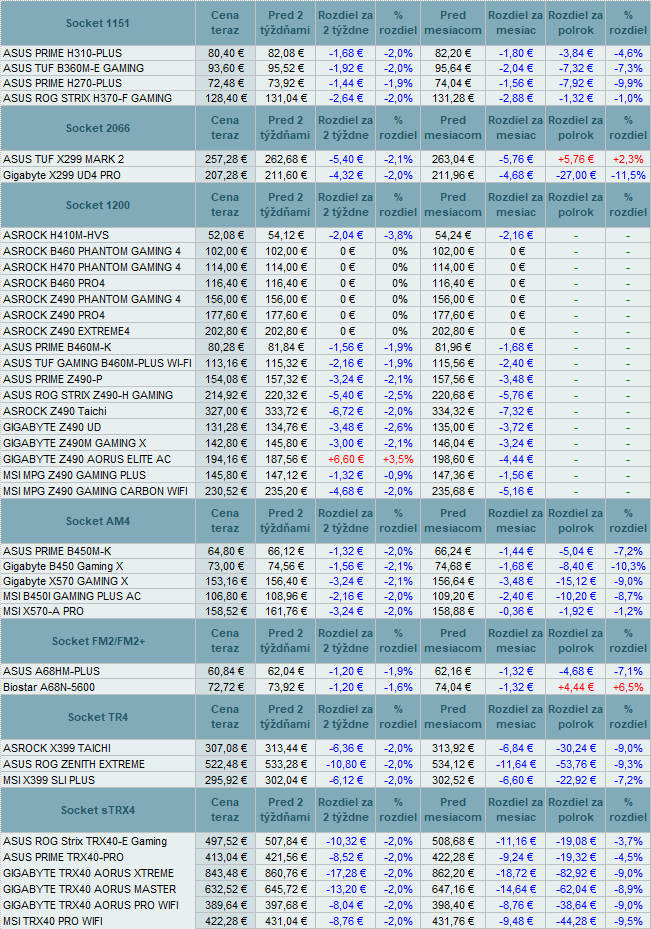Select the ASUS PRIME B450M-K product name

[57, 551]
